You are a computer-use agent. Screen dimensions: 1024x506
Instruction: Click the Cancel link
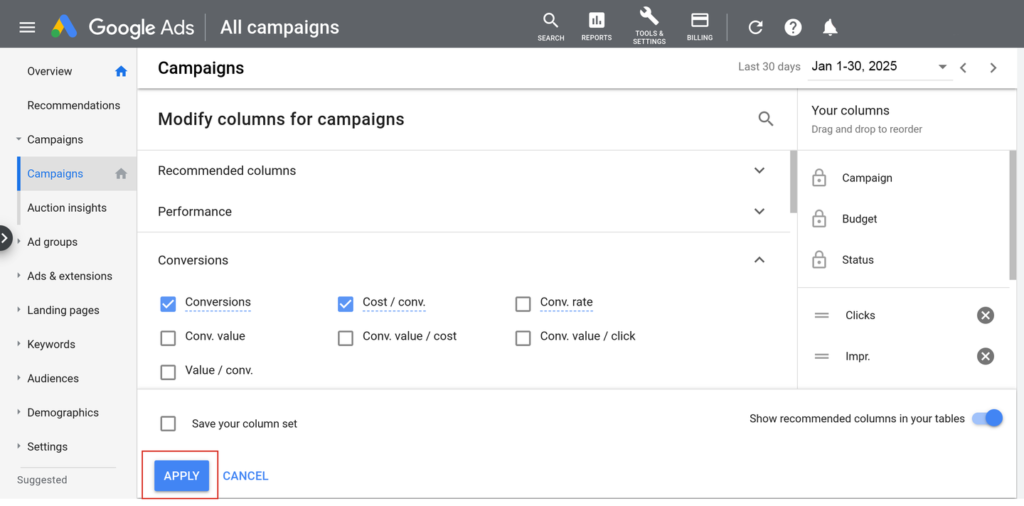245,476
